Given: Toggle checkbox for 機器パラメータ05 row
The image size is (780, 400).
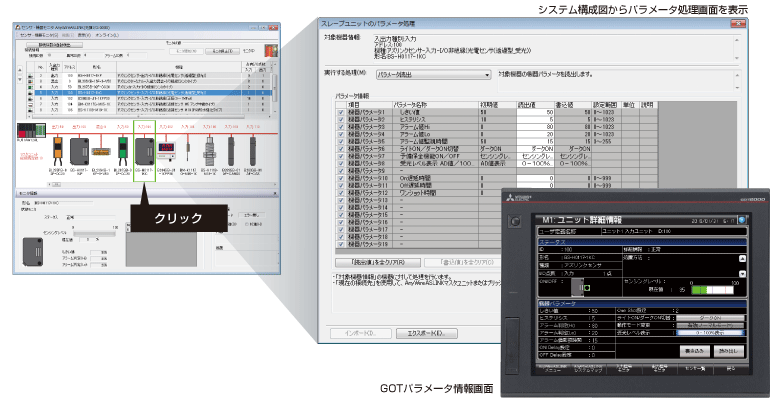Looking at the screenshot, I should (341, 141).
